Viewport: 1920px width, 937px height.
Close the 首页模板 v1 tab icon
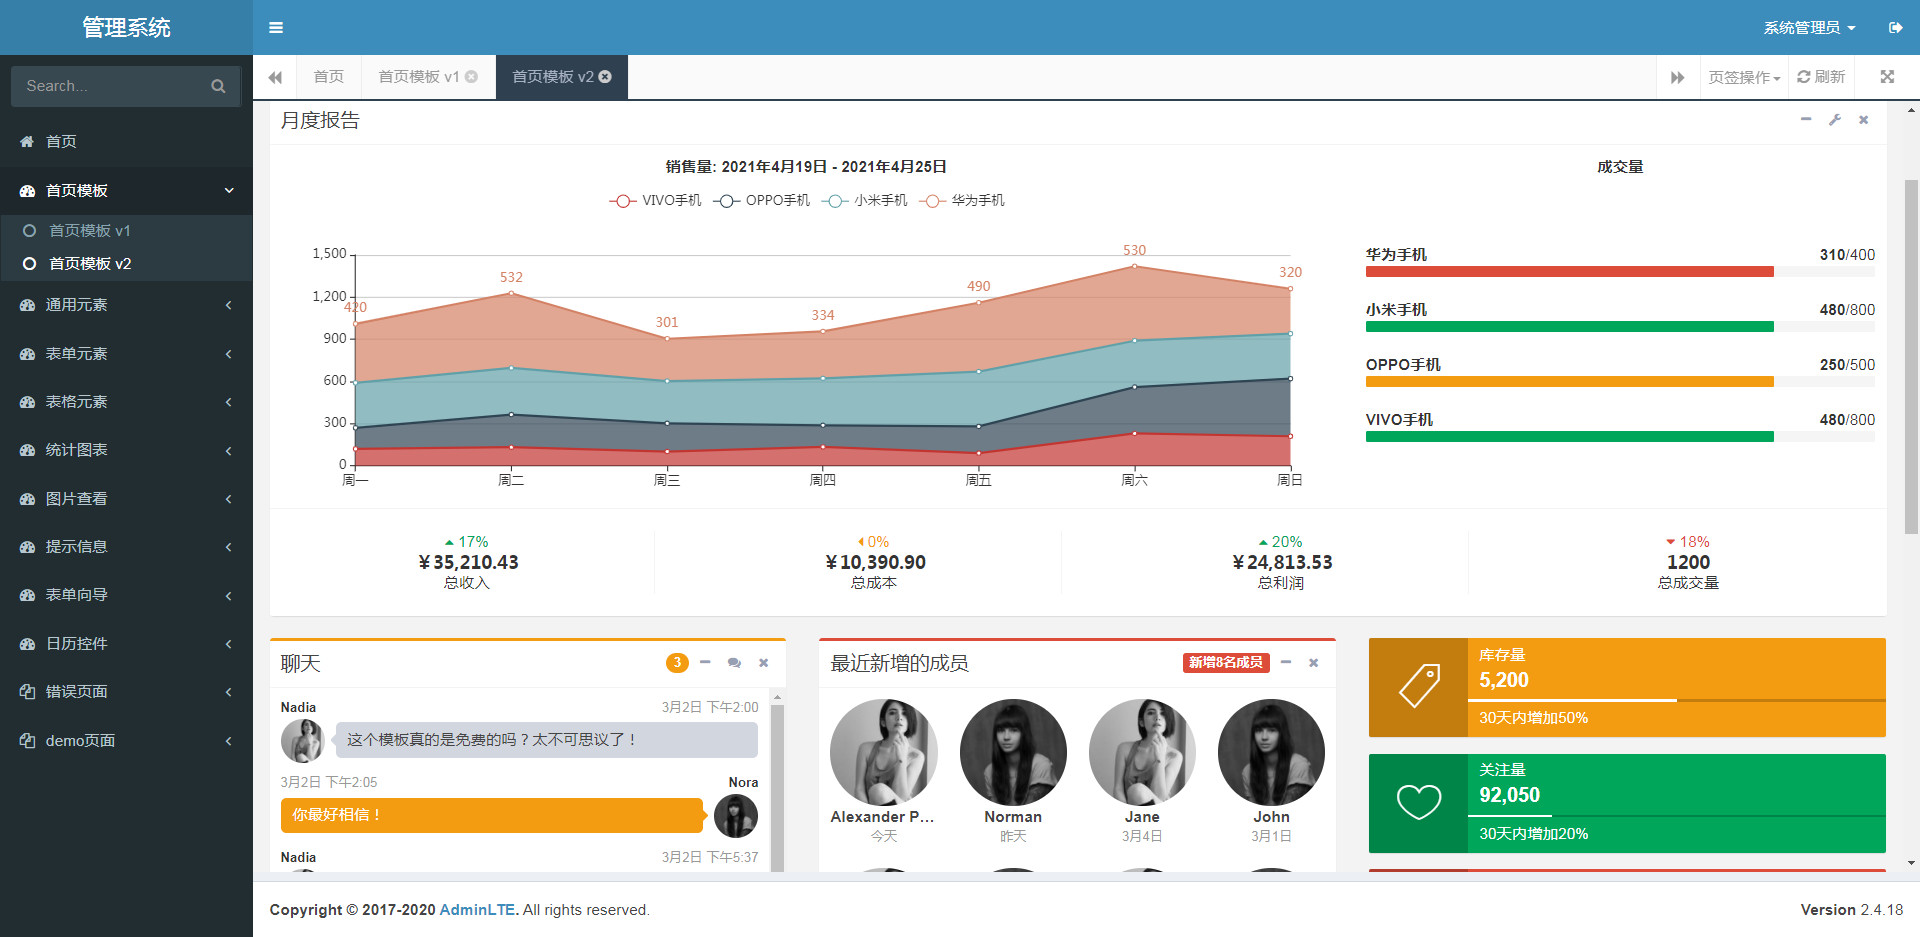tap(472, 77)
